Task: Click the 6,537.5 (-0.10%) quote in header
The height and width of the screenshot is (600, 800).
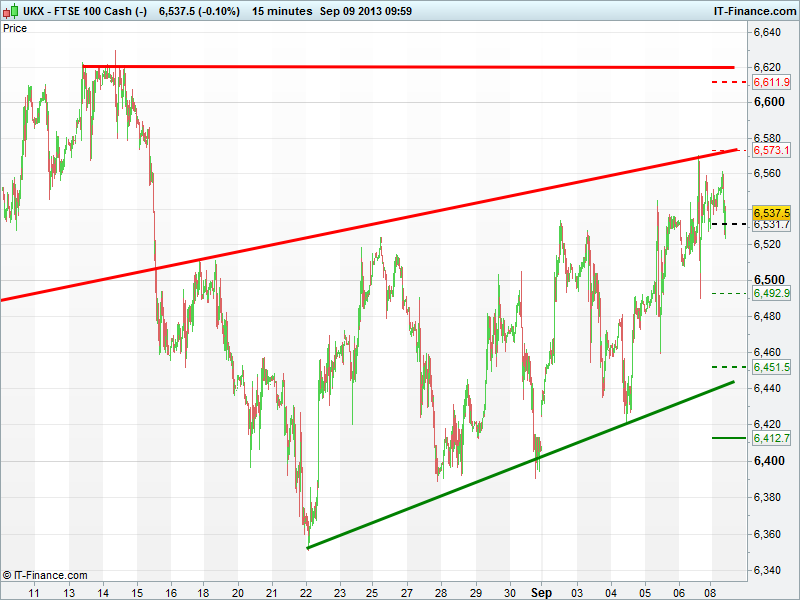Action: (x=201, y=10)
